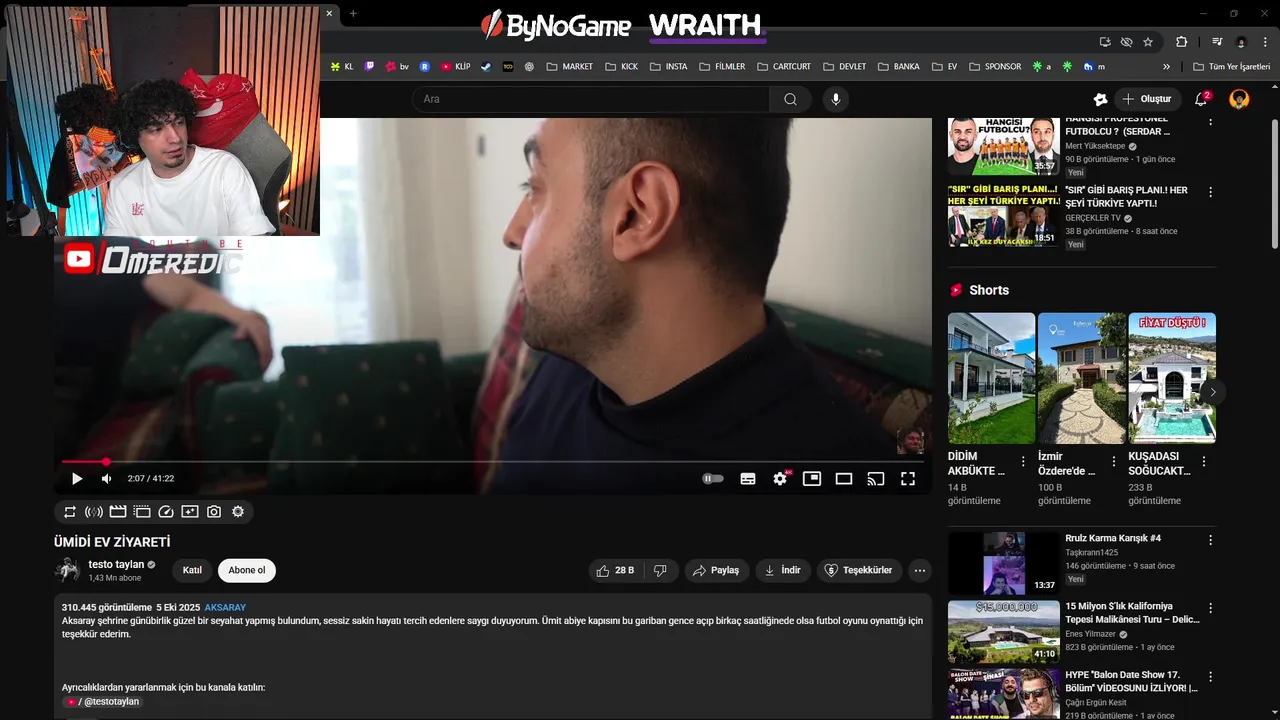
Task: Open the testo taylan channel name
Action: [116, 564]
